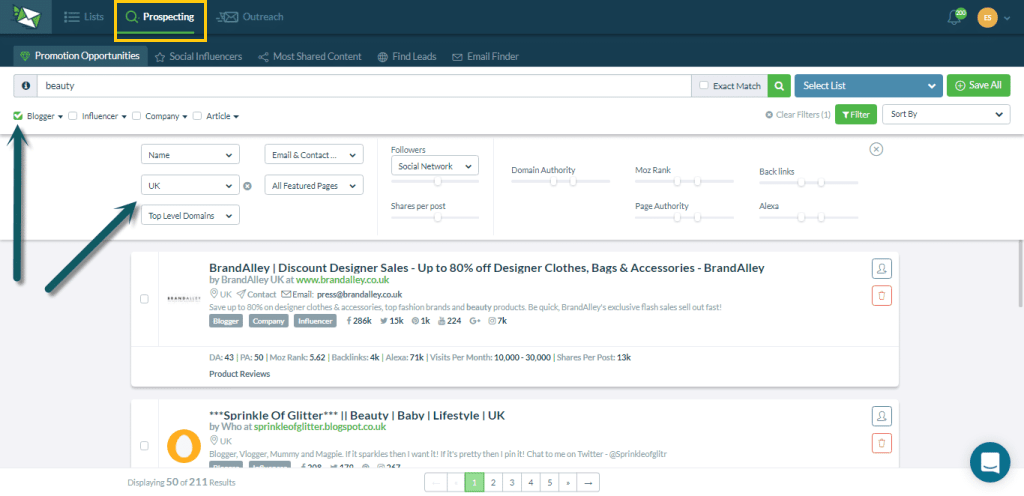The width and height of the screenshot is (1024, 496).
Task: Add BrandAlley as a contact via person icon
Action: coord(882,268)
